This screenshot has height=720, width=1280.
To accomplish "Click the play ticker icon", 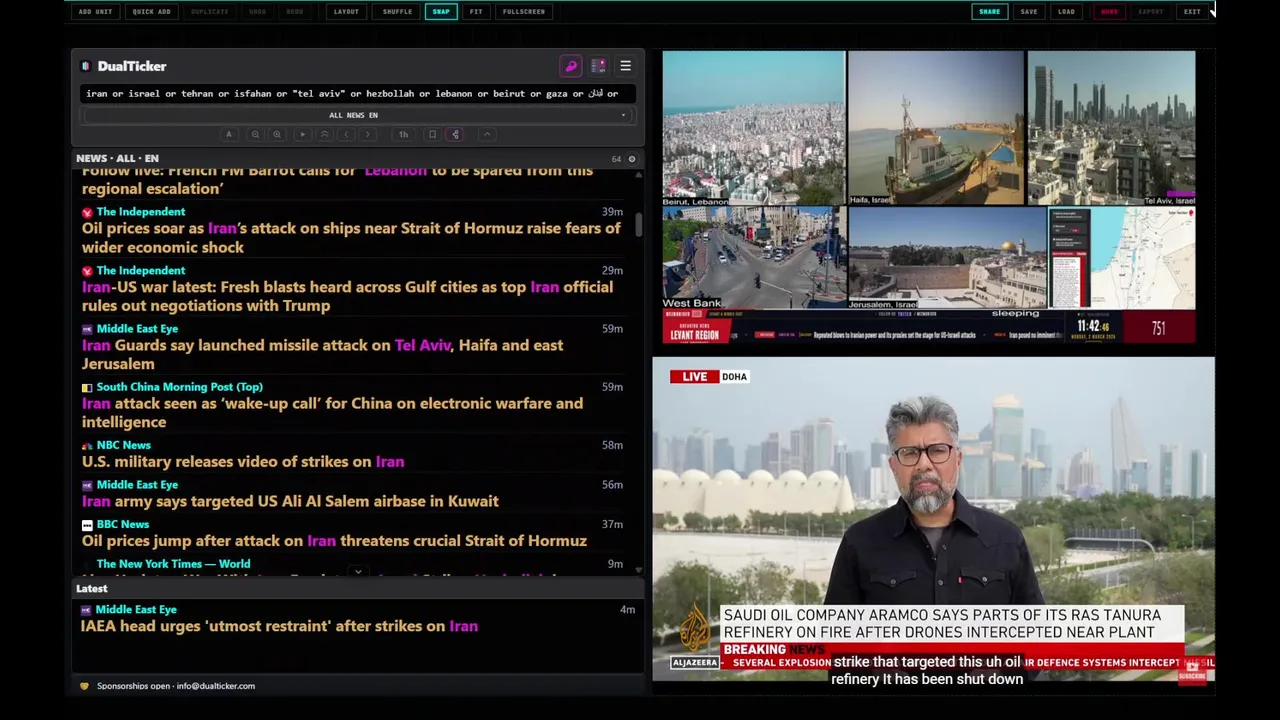I will click(302, 134).
